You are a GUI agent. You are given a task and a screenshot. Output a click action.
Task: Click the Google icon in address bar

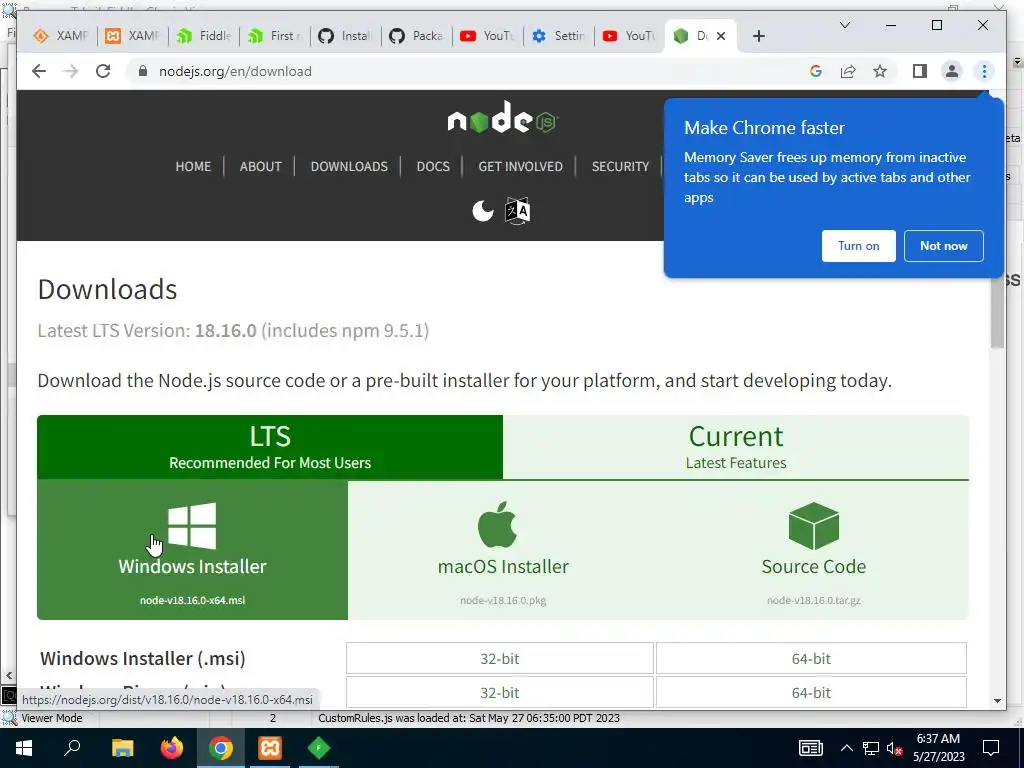[816, 71]
